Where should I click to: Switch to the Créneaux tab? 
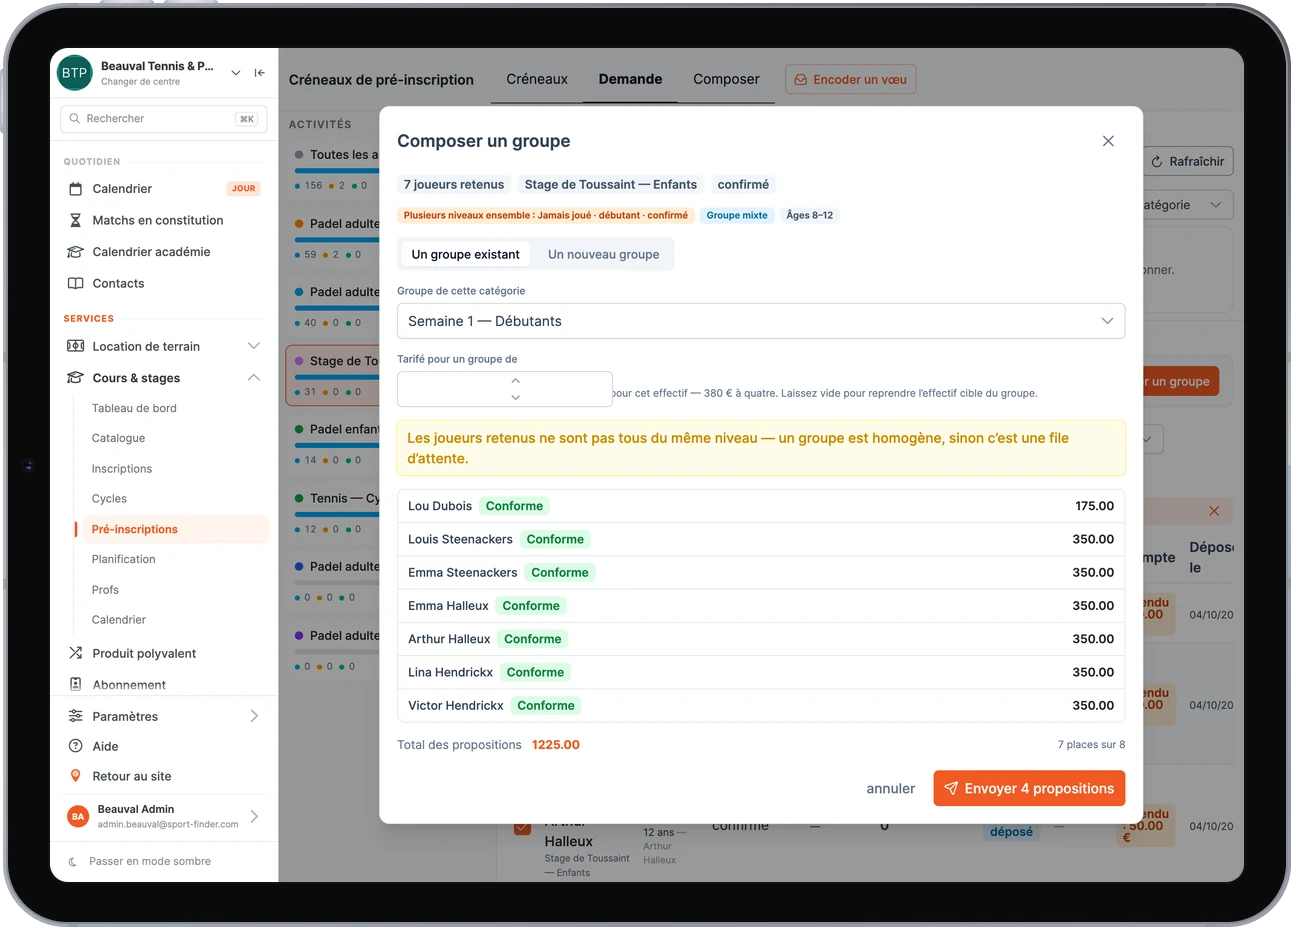coord(537,79)
